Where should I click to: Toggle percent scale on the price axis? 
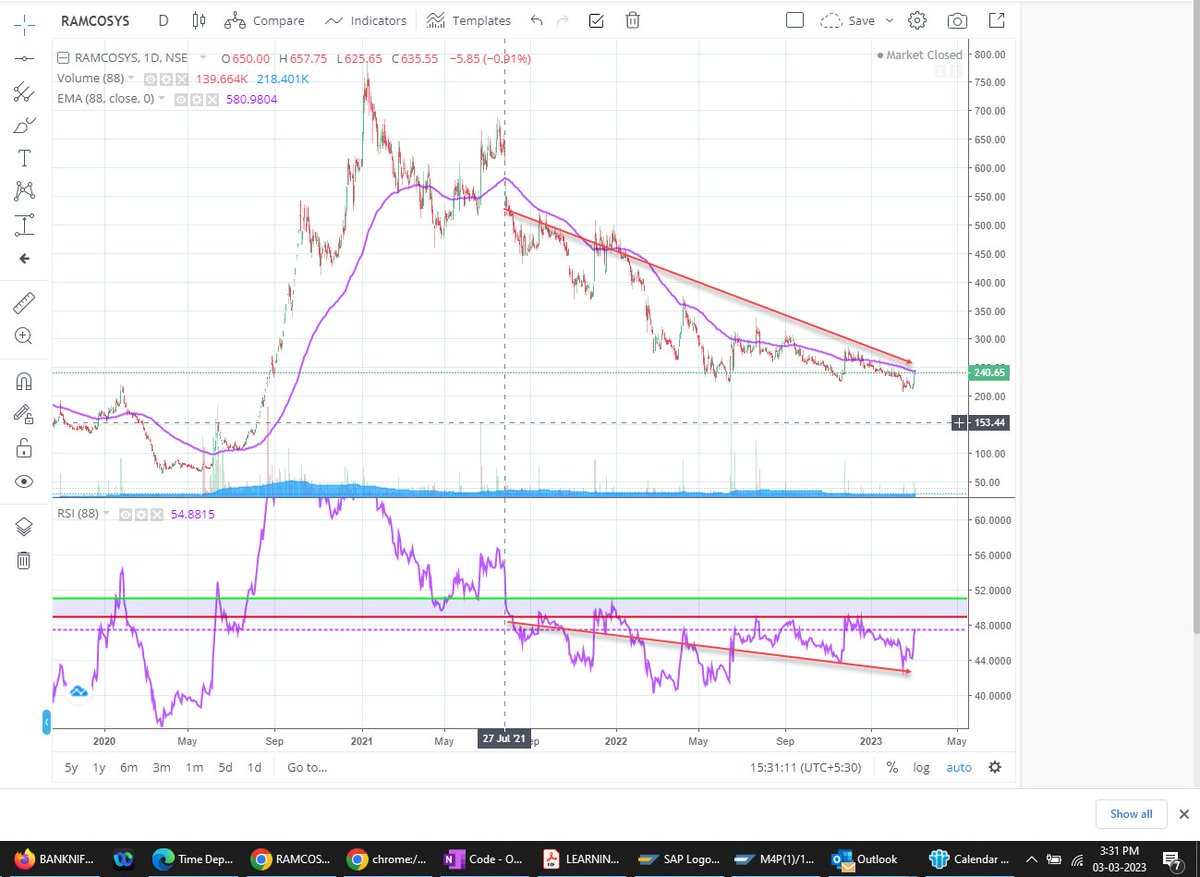point(892,767)
